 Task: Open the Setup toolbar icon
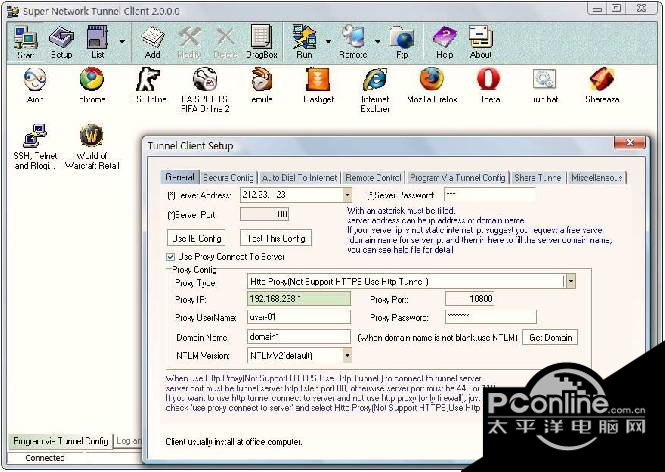[61, 42]
